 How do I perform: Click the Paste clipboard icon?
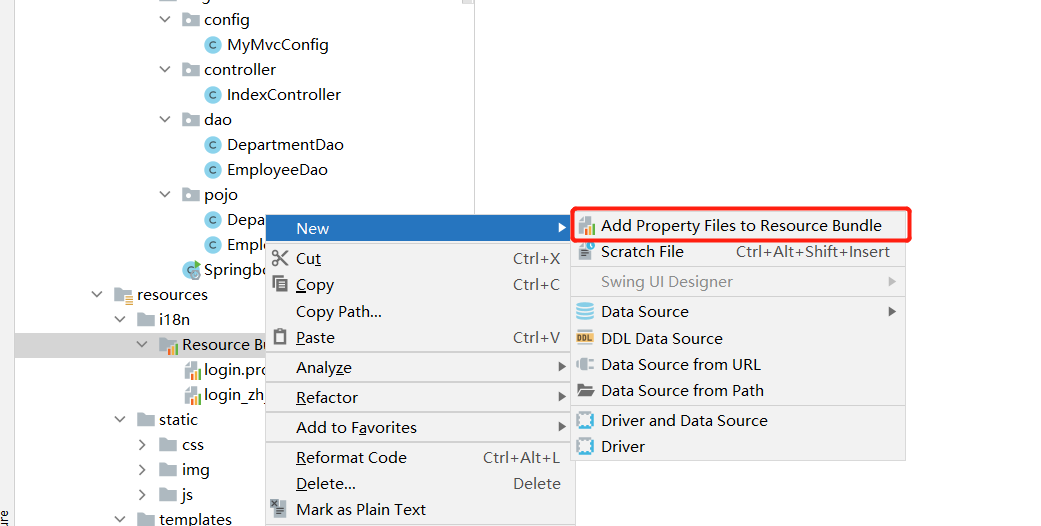pyautogui.click(x=280, y=338)
